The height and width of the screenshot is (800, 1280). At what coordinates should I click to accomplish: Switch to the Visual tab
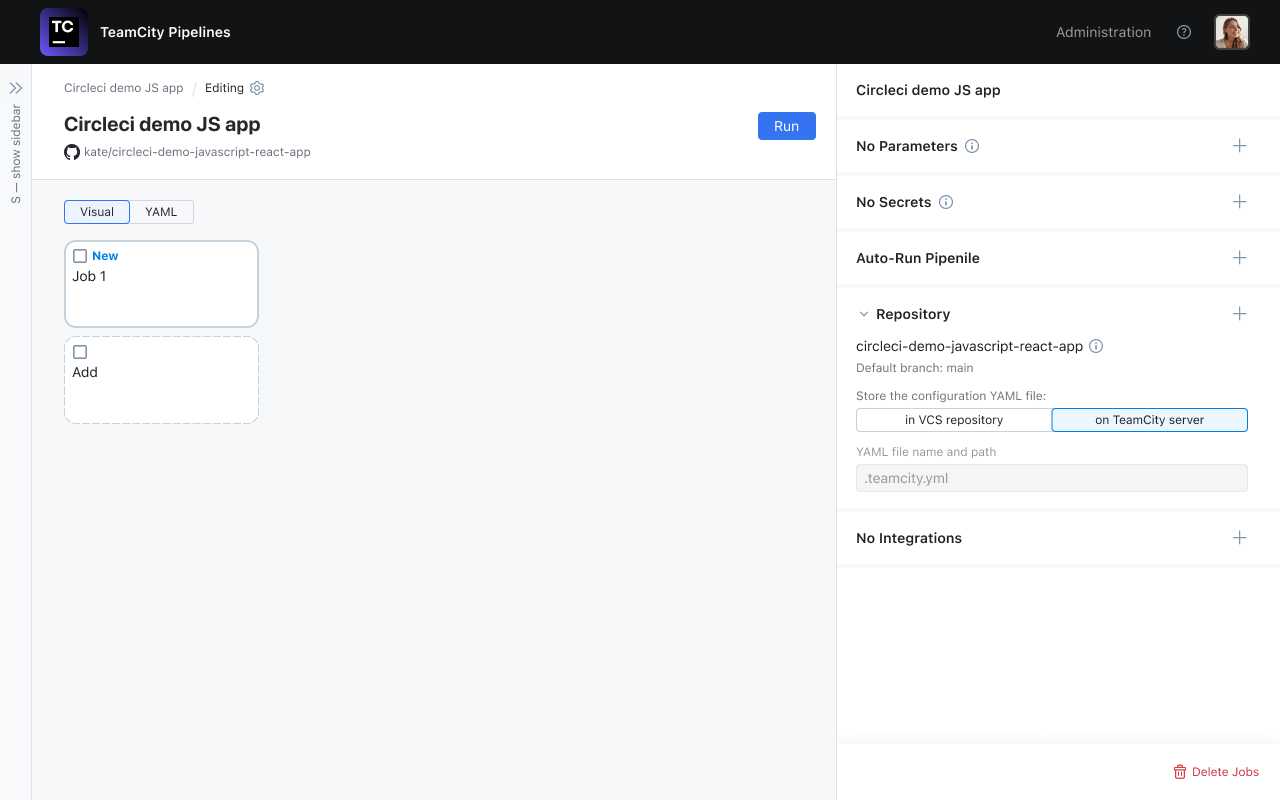(x=97, y=212)
